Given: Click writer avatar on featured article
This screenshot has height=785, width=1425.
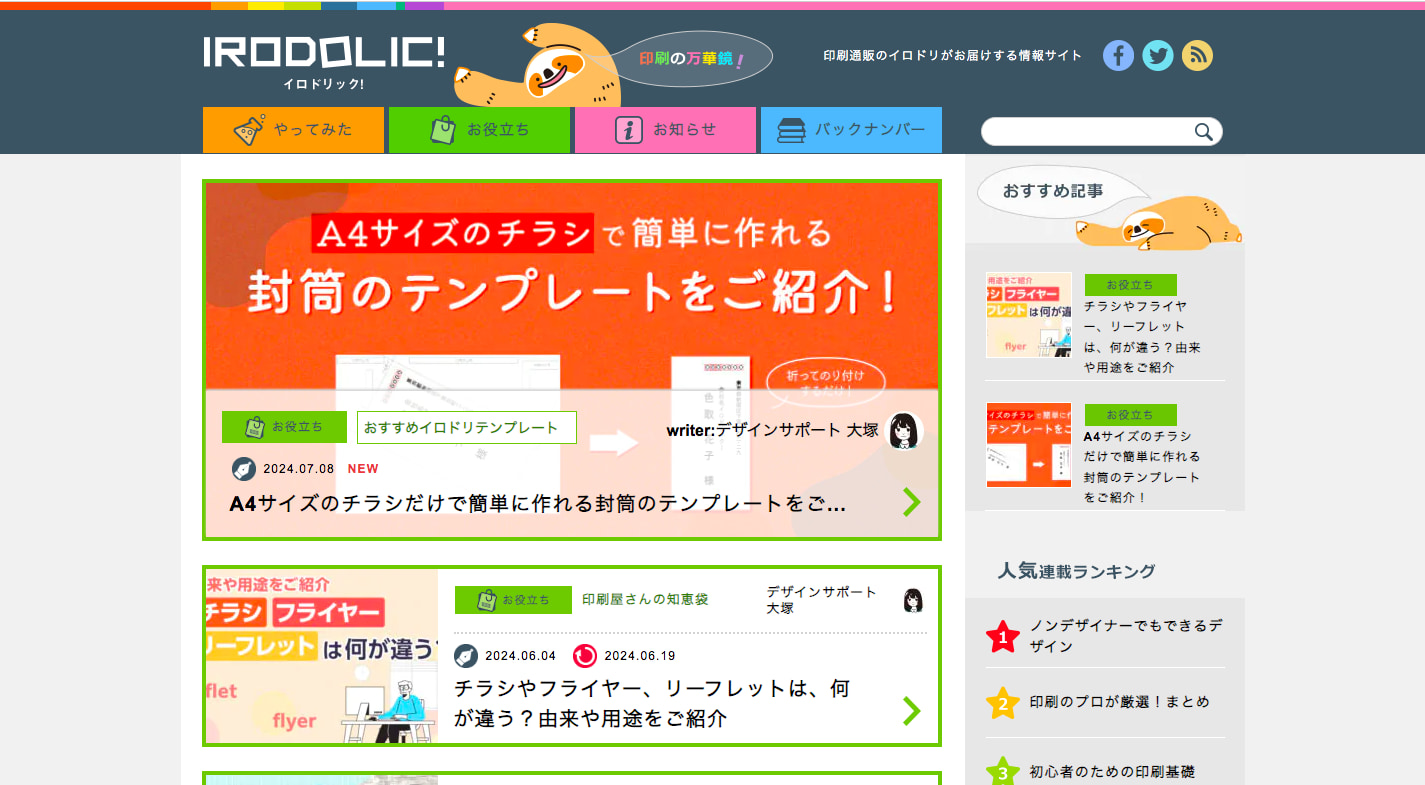Looking at the screenshot, I should coord(905,430).
